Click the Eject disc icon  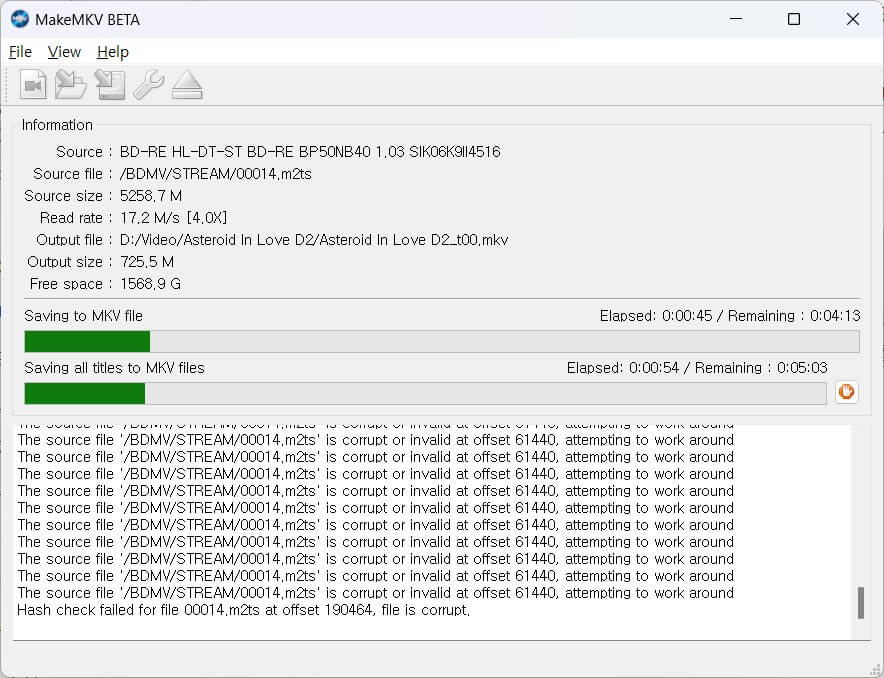(187, 85)
